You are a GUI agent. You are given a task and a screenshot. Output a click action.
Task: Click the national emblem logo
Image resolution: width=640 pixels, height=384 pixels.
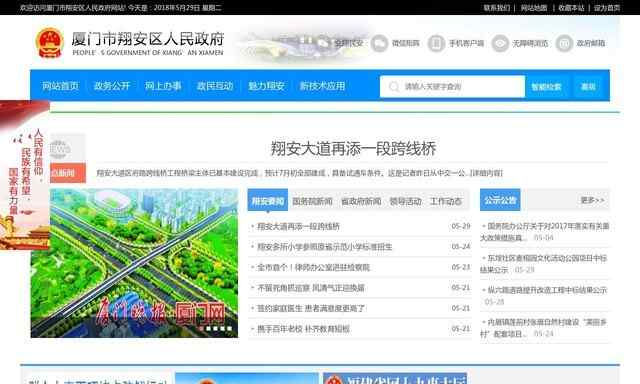(x=49, y=42)
